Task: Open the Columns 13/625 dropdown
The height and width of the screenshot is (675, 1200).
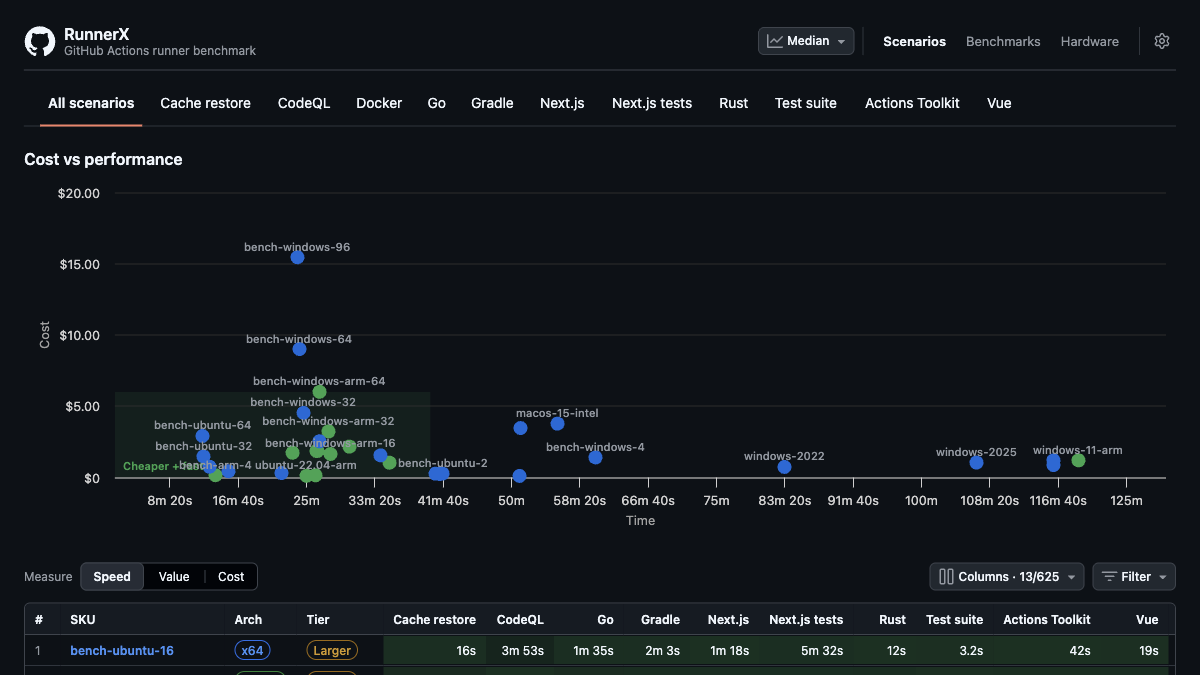Action: point(1007,577)
